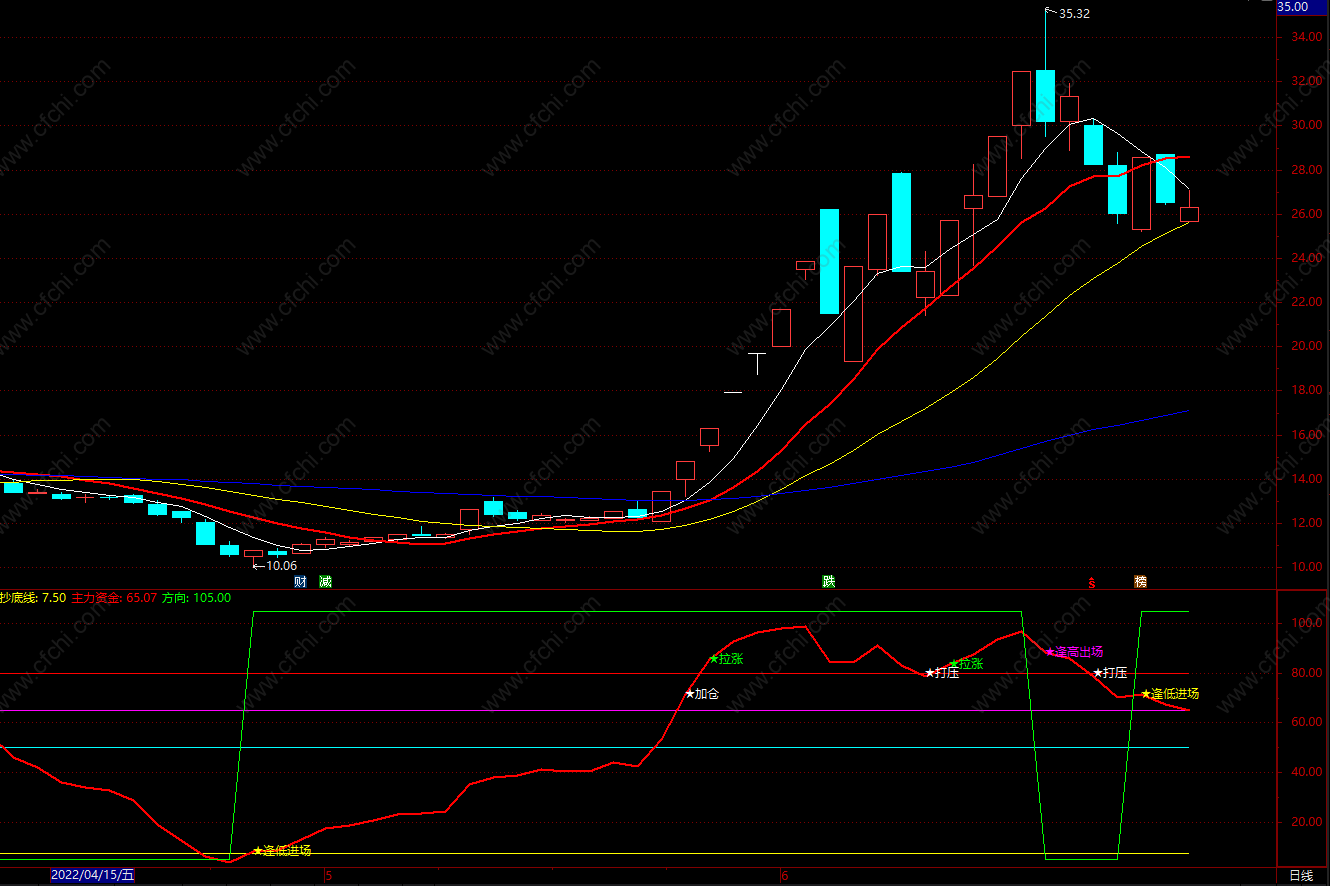This screenshot has height=886, width=1330.
Task: Click the last red candlestick on the right
Action: coord(1189,214)
